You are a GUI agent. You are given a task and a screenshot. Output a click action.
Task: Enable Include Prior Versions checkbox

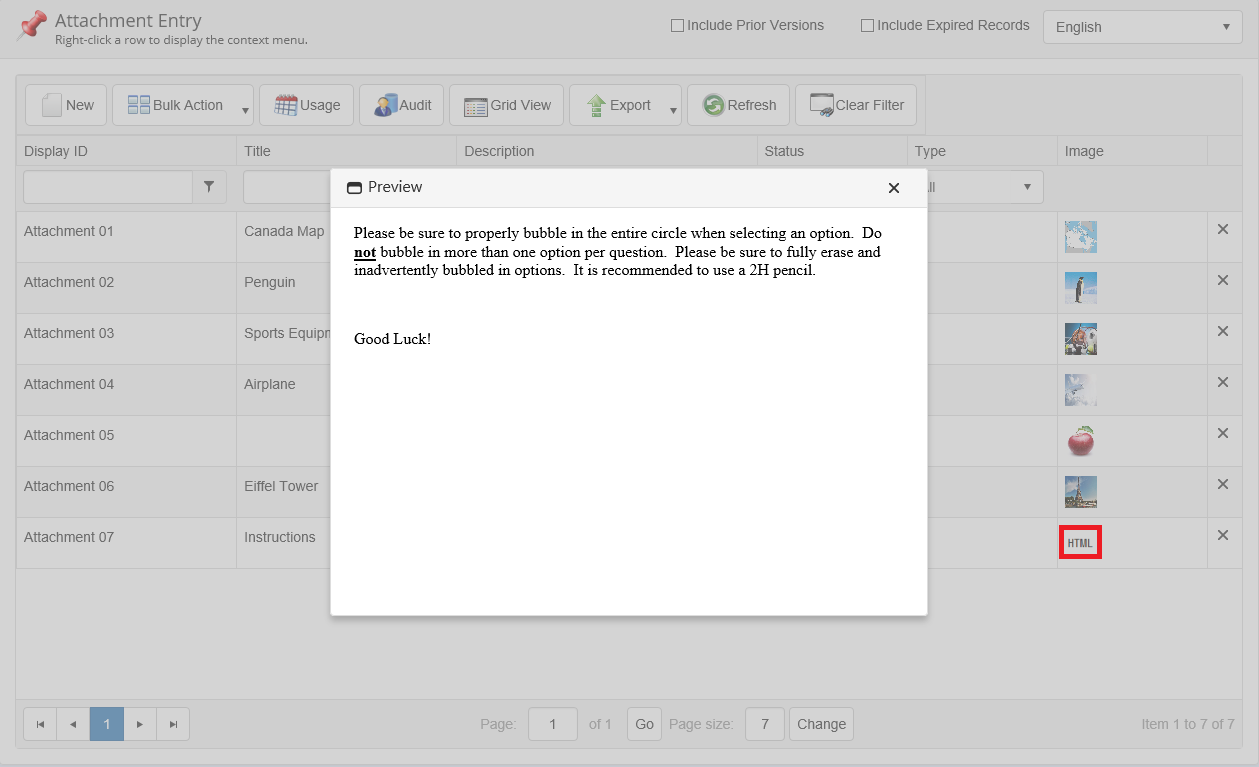tap(677, 26)
